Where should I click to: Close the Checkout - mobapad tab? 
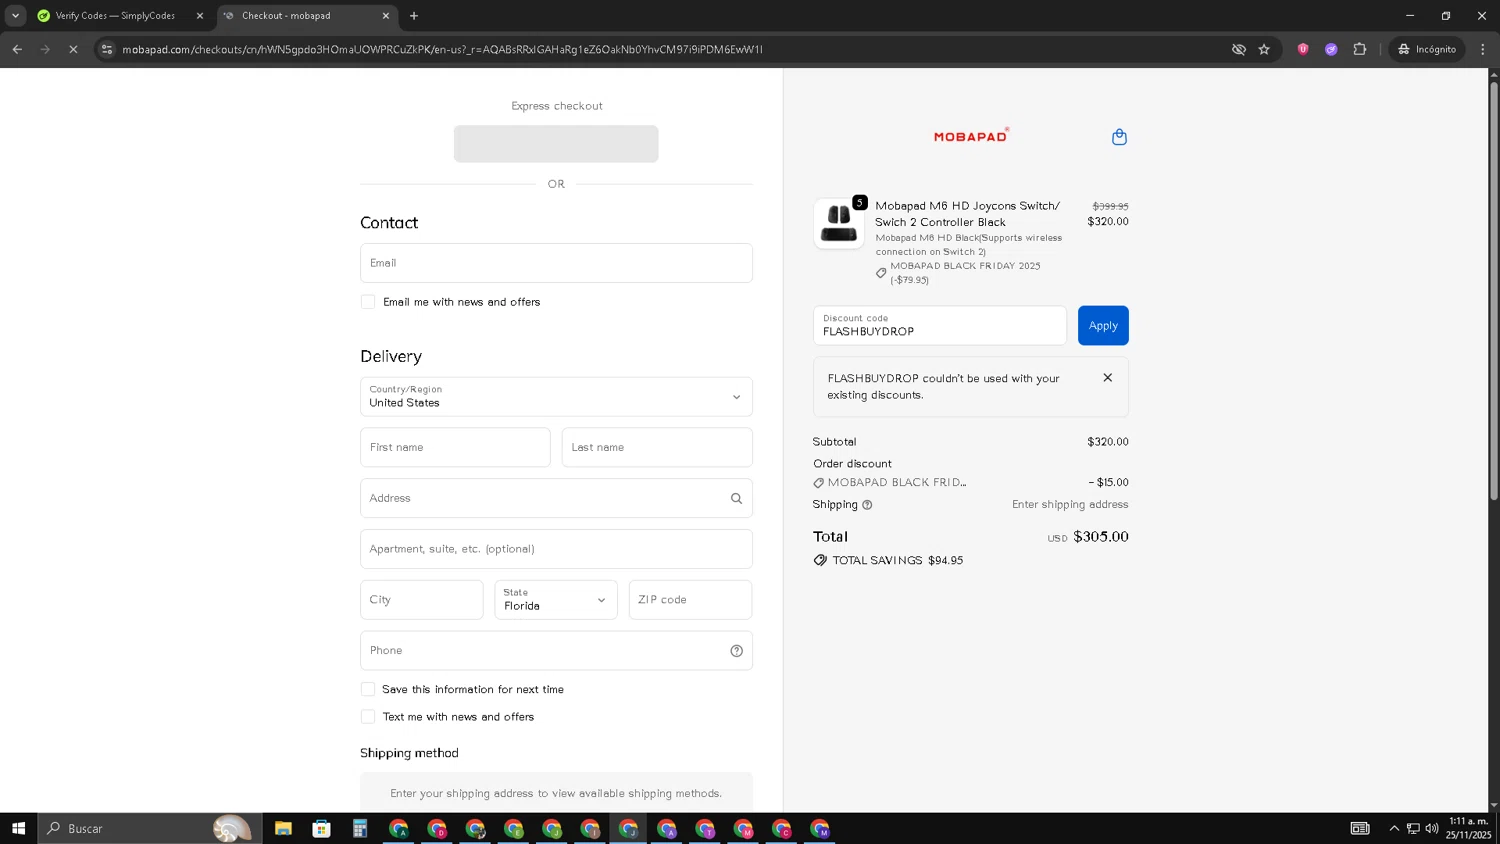tap(386, 16)
